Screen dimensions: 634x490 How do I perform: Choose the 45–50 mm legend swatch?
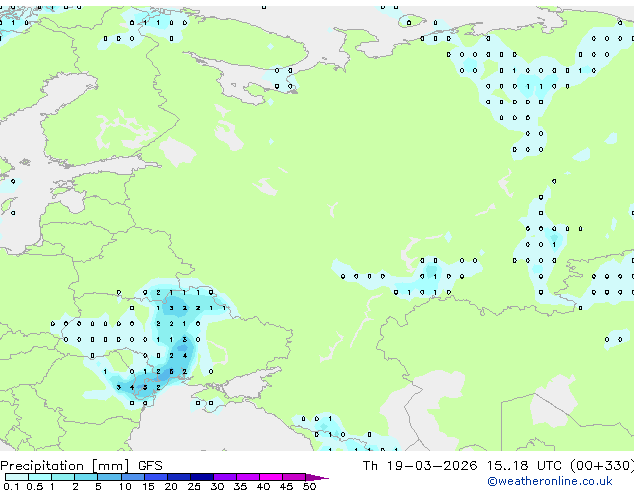[294, 477]
